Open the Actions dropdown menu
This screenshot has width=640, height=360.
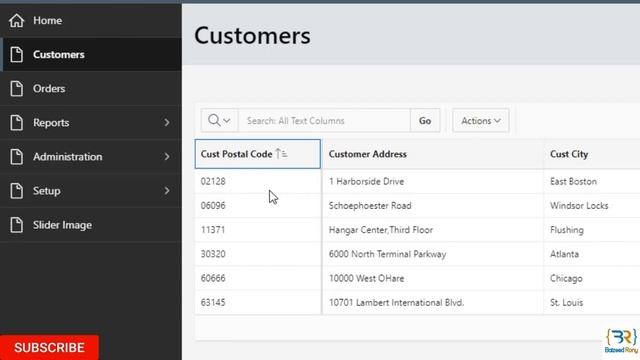(x=480, y=120)
